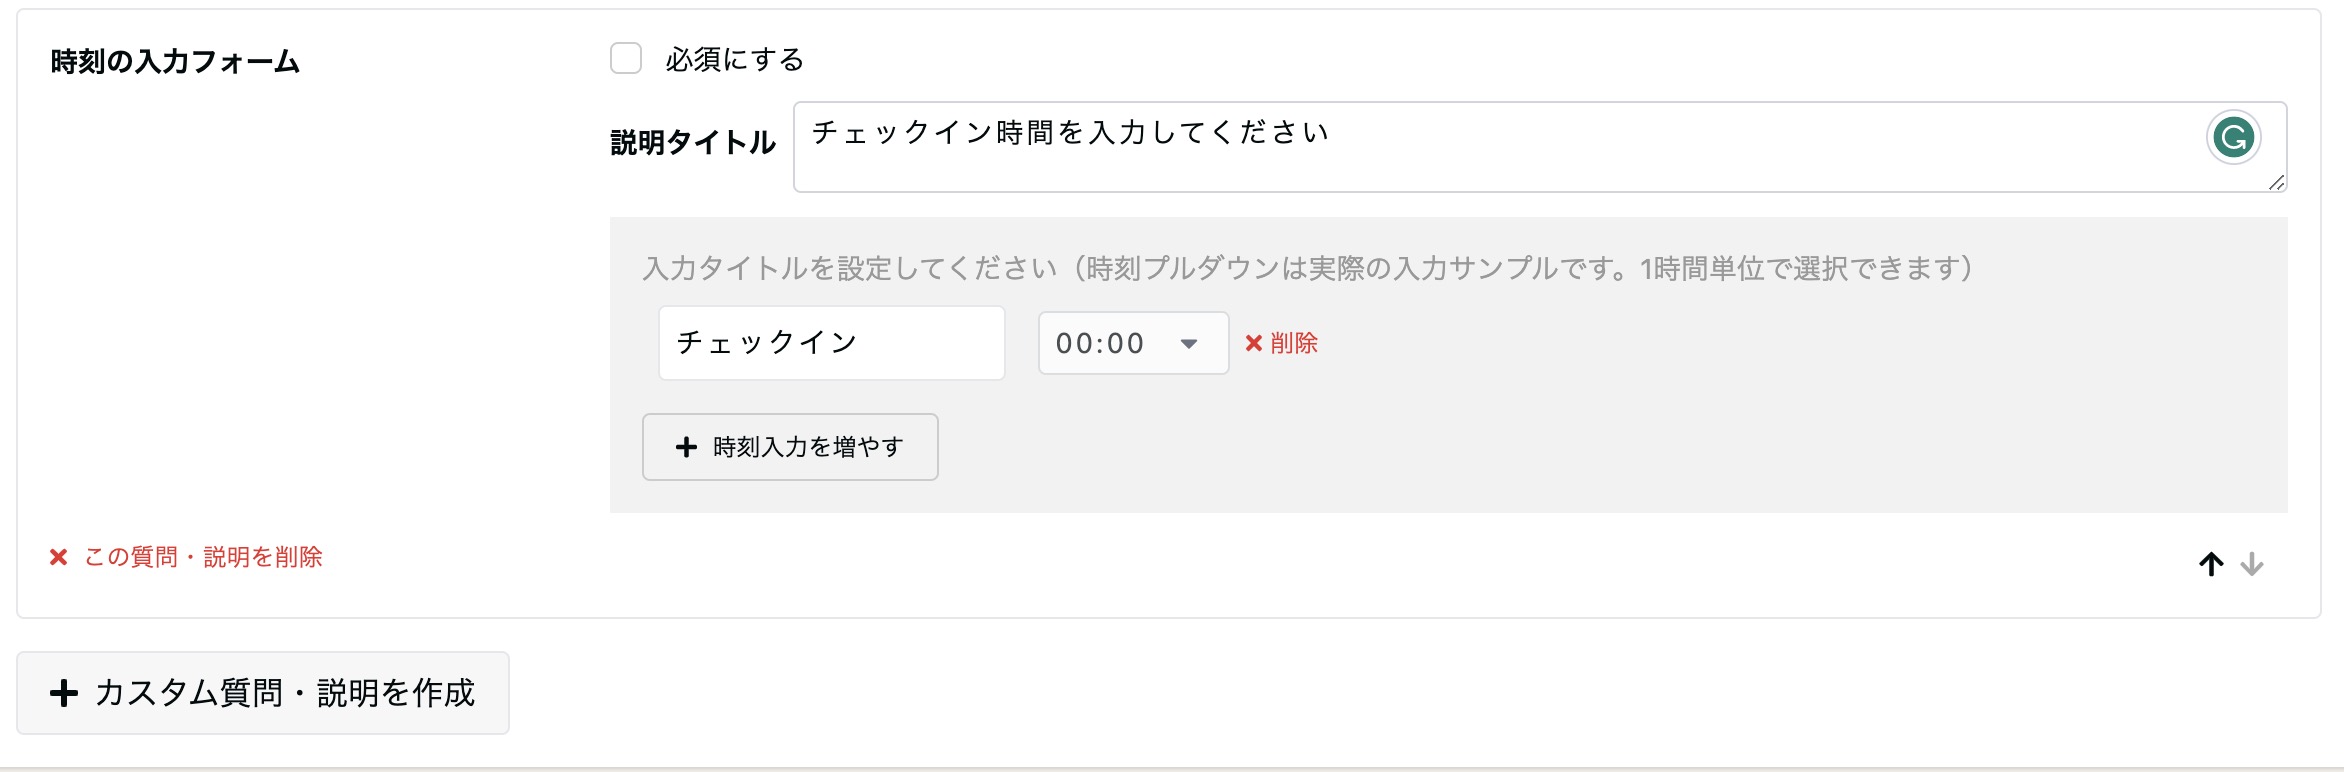Click the Grammarly icon in the description textarea

(2233, 137)
